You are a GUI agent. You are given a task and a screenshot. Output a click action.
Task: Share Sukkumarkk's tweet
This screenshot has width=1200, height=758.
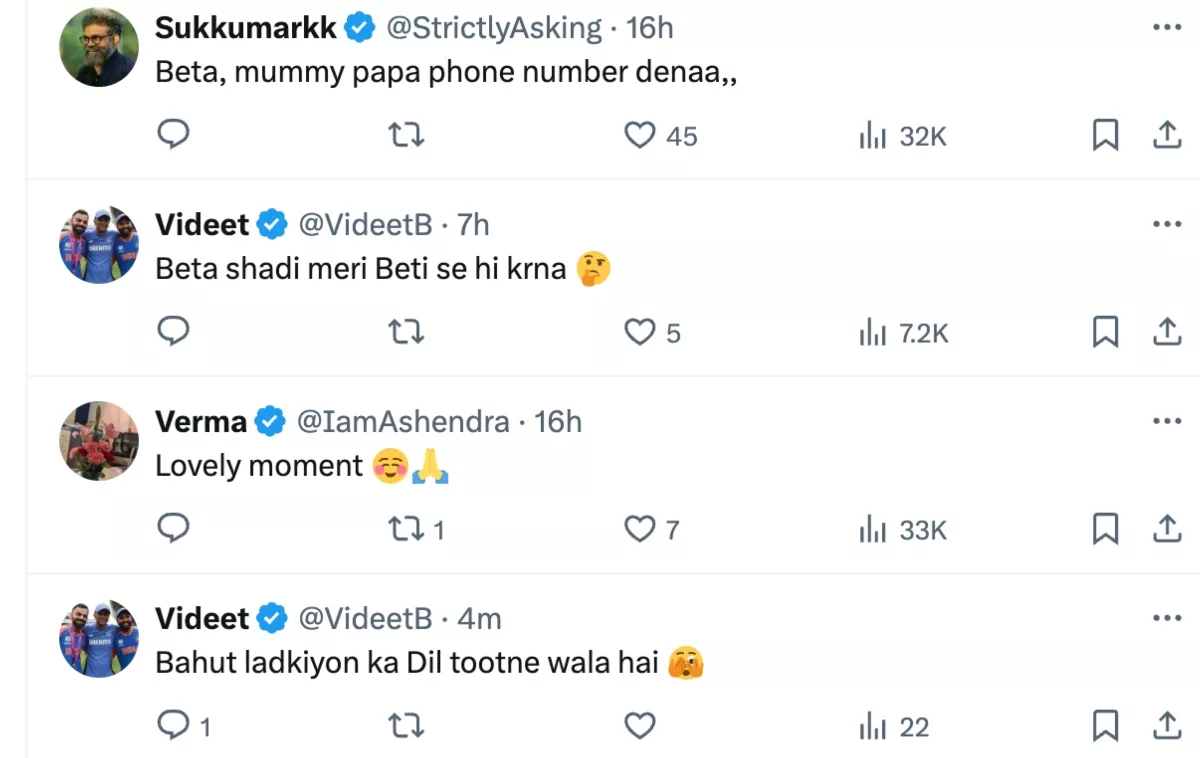(1167, 135)
